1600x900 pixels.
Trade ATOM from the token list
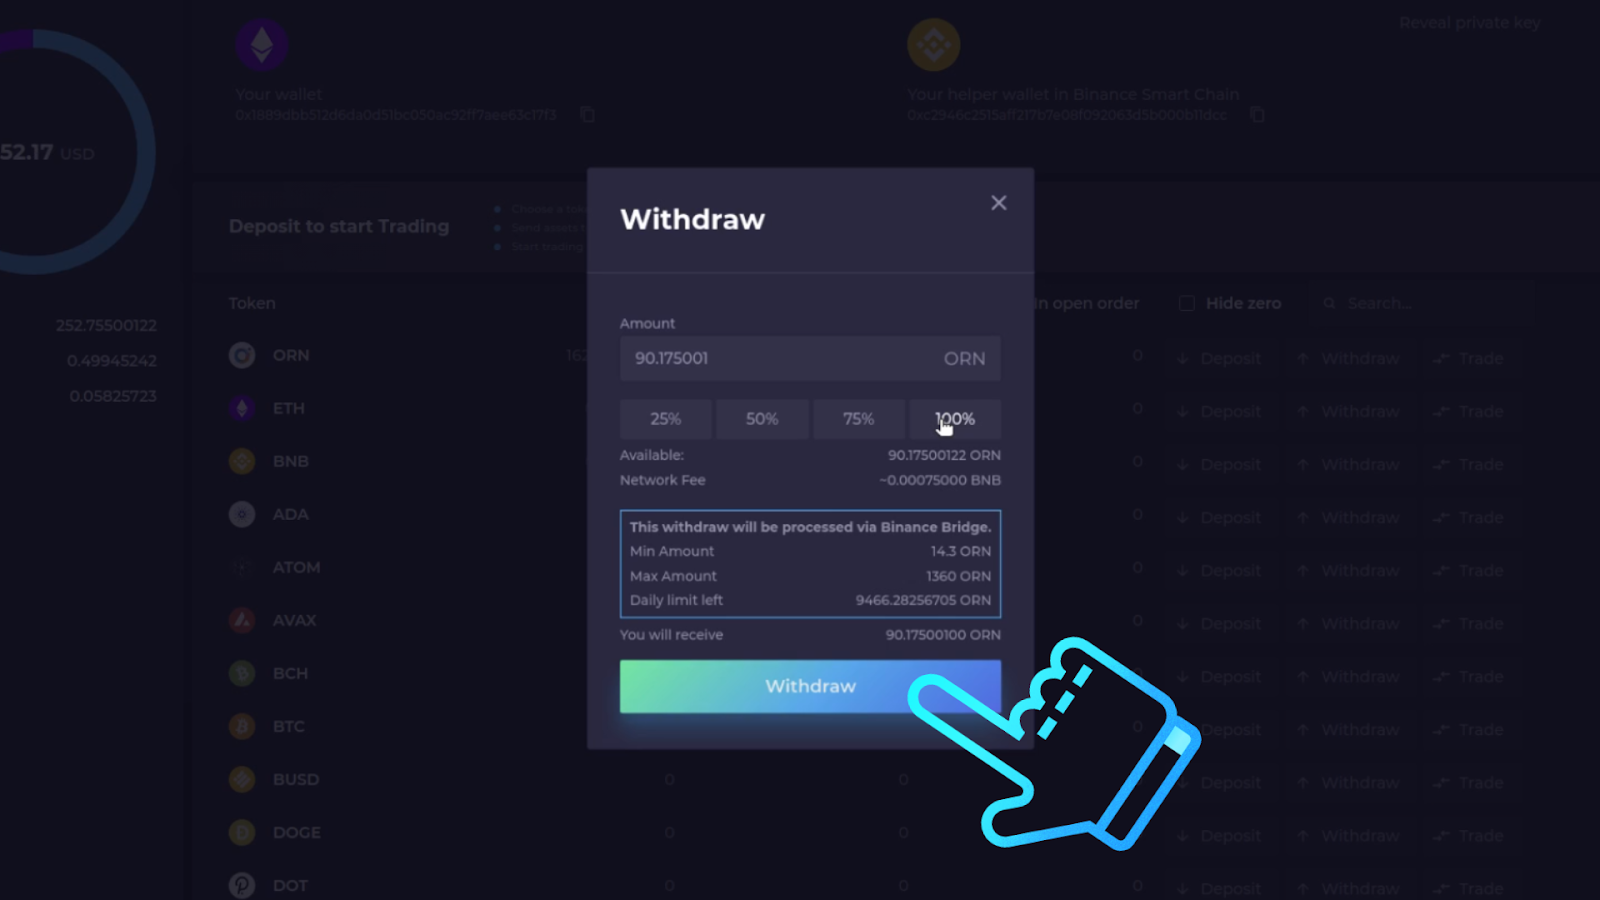tap(1468, 570)
